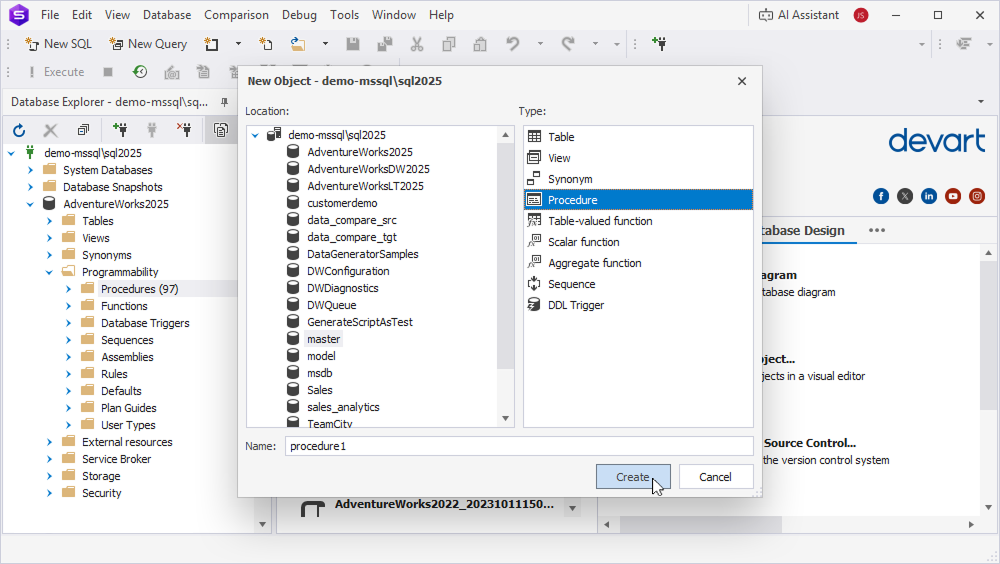Open Devart Facebook page icon

click(x=881, y=197)
